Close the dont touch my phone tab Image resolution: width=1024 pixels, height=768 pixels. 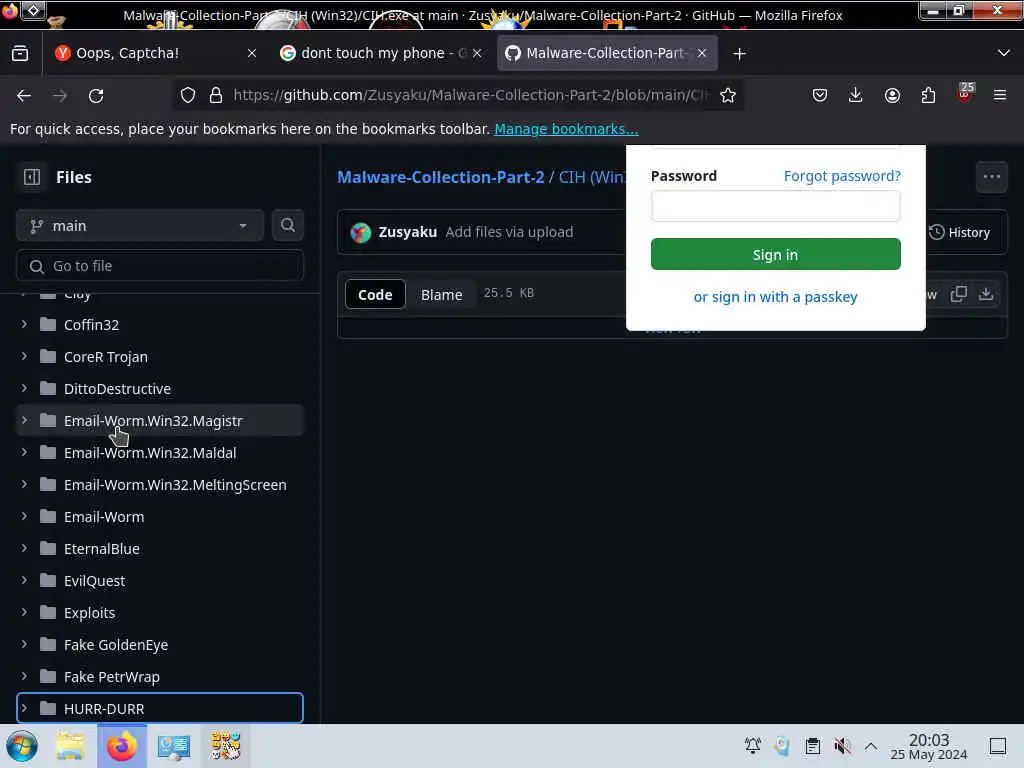tap(477, 54)
